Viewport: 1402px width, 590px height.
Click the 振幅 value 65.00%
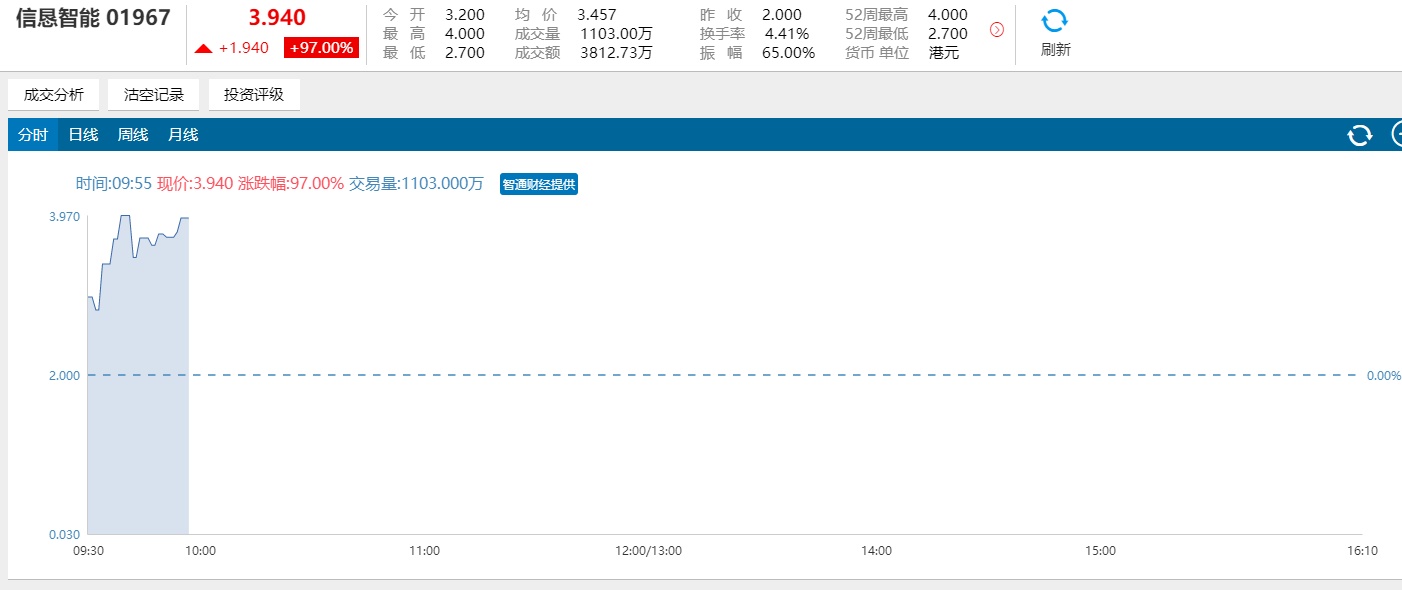point(788,53)
